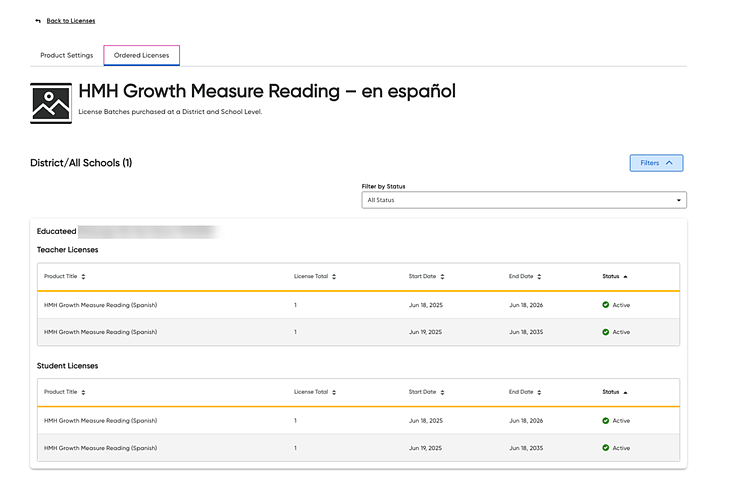
Task: Sort Student Licenses by Product Title
Action: click(65, 392)
